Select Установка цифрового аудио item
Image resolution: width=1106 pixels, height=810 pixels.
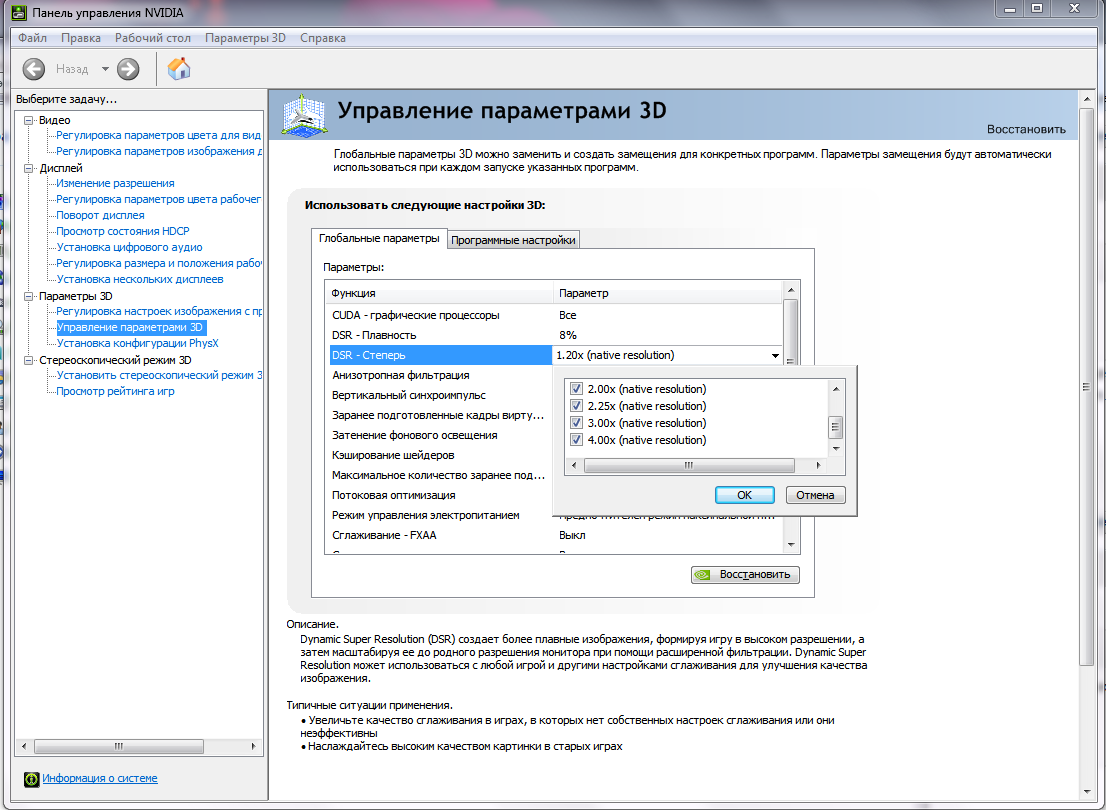pos(129,248)
